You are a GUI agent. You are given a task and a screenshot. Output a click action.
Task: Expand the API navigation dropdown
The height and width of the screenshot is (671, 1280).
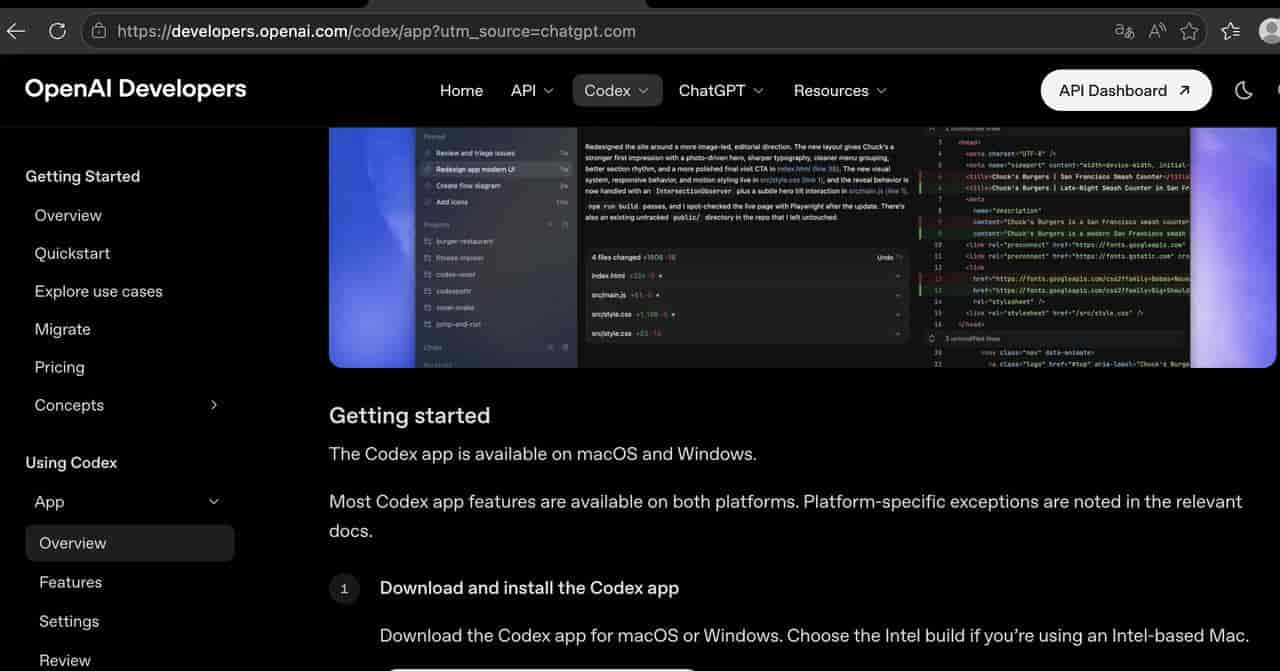pyautogui.click(x=532, y=90)
